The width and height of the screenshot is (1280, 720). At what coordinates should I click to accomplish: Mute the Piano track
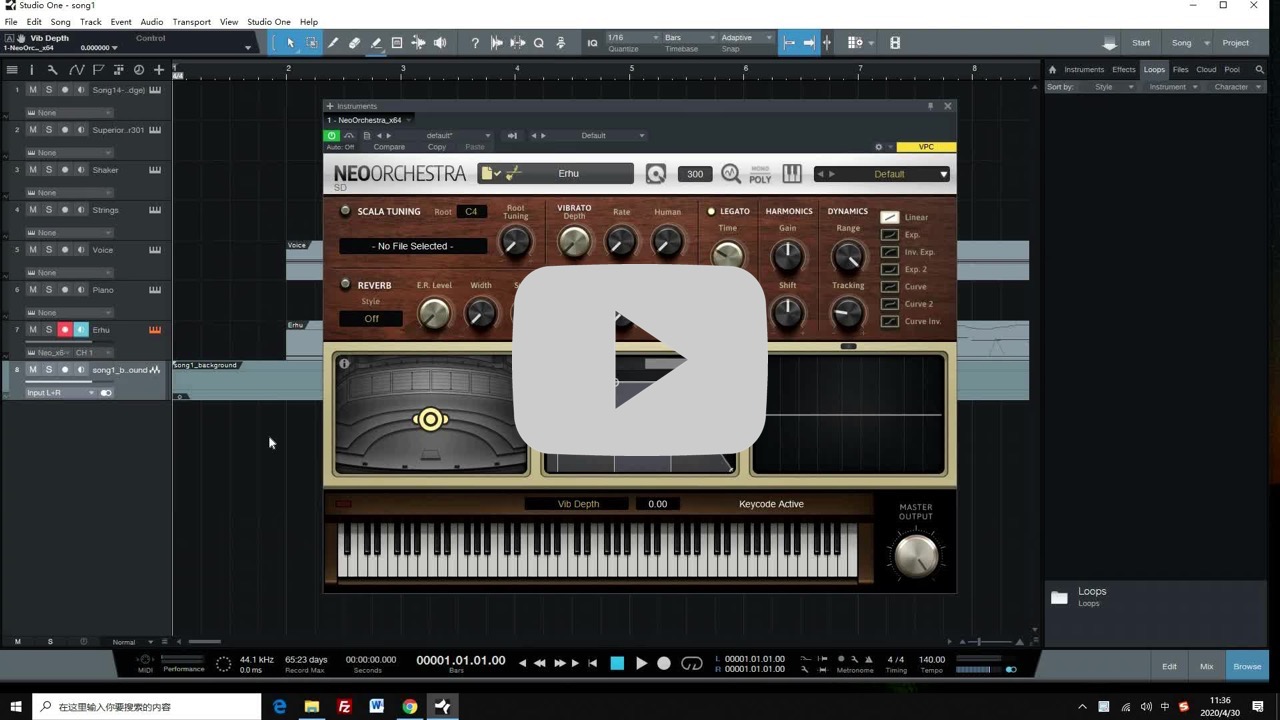(x=32, y=290)
